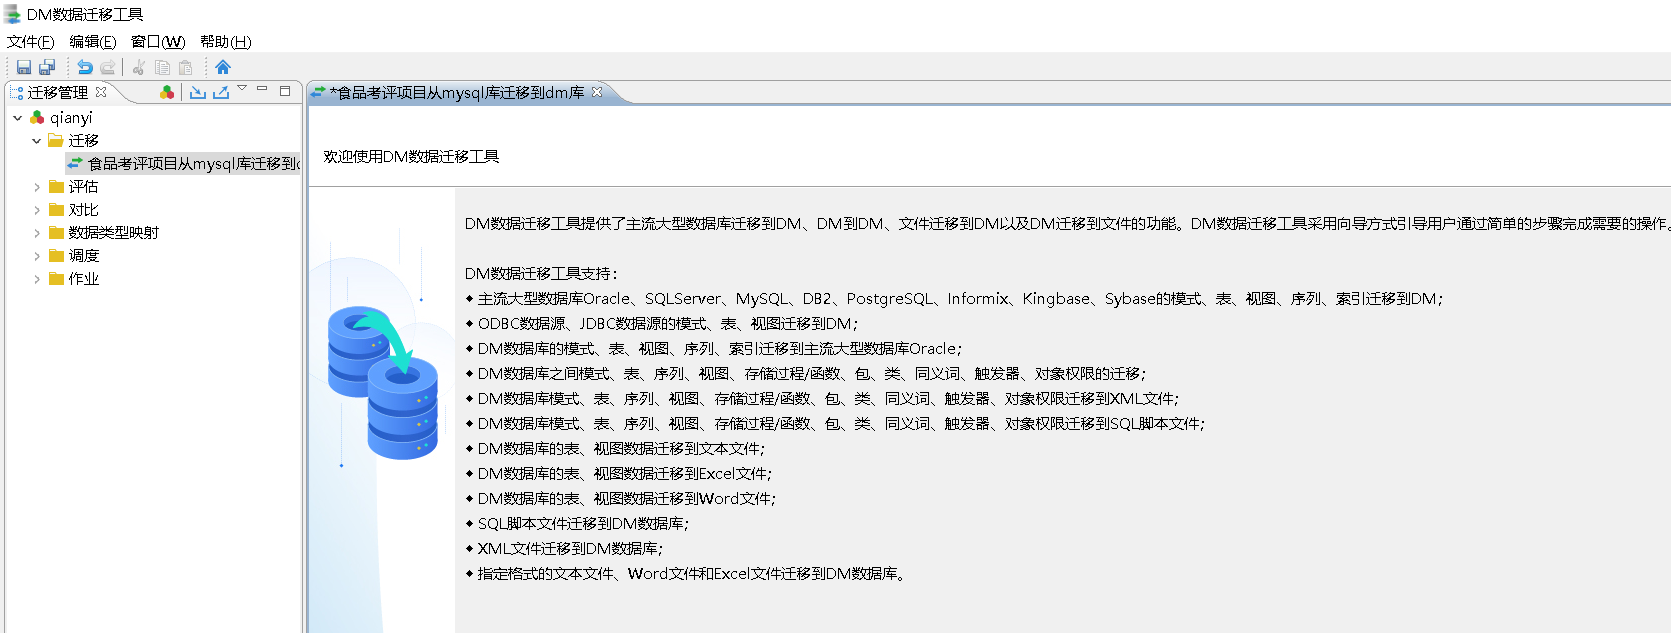Click the 评估 folder icon

[x=56, y=187]
